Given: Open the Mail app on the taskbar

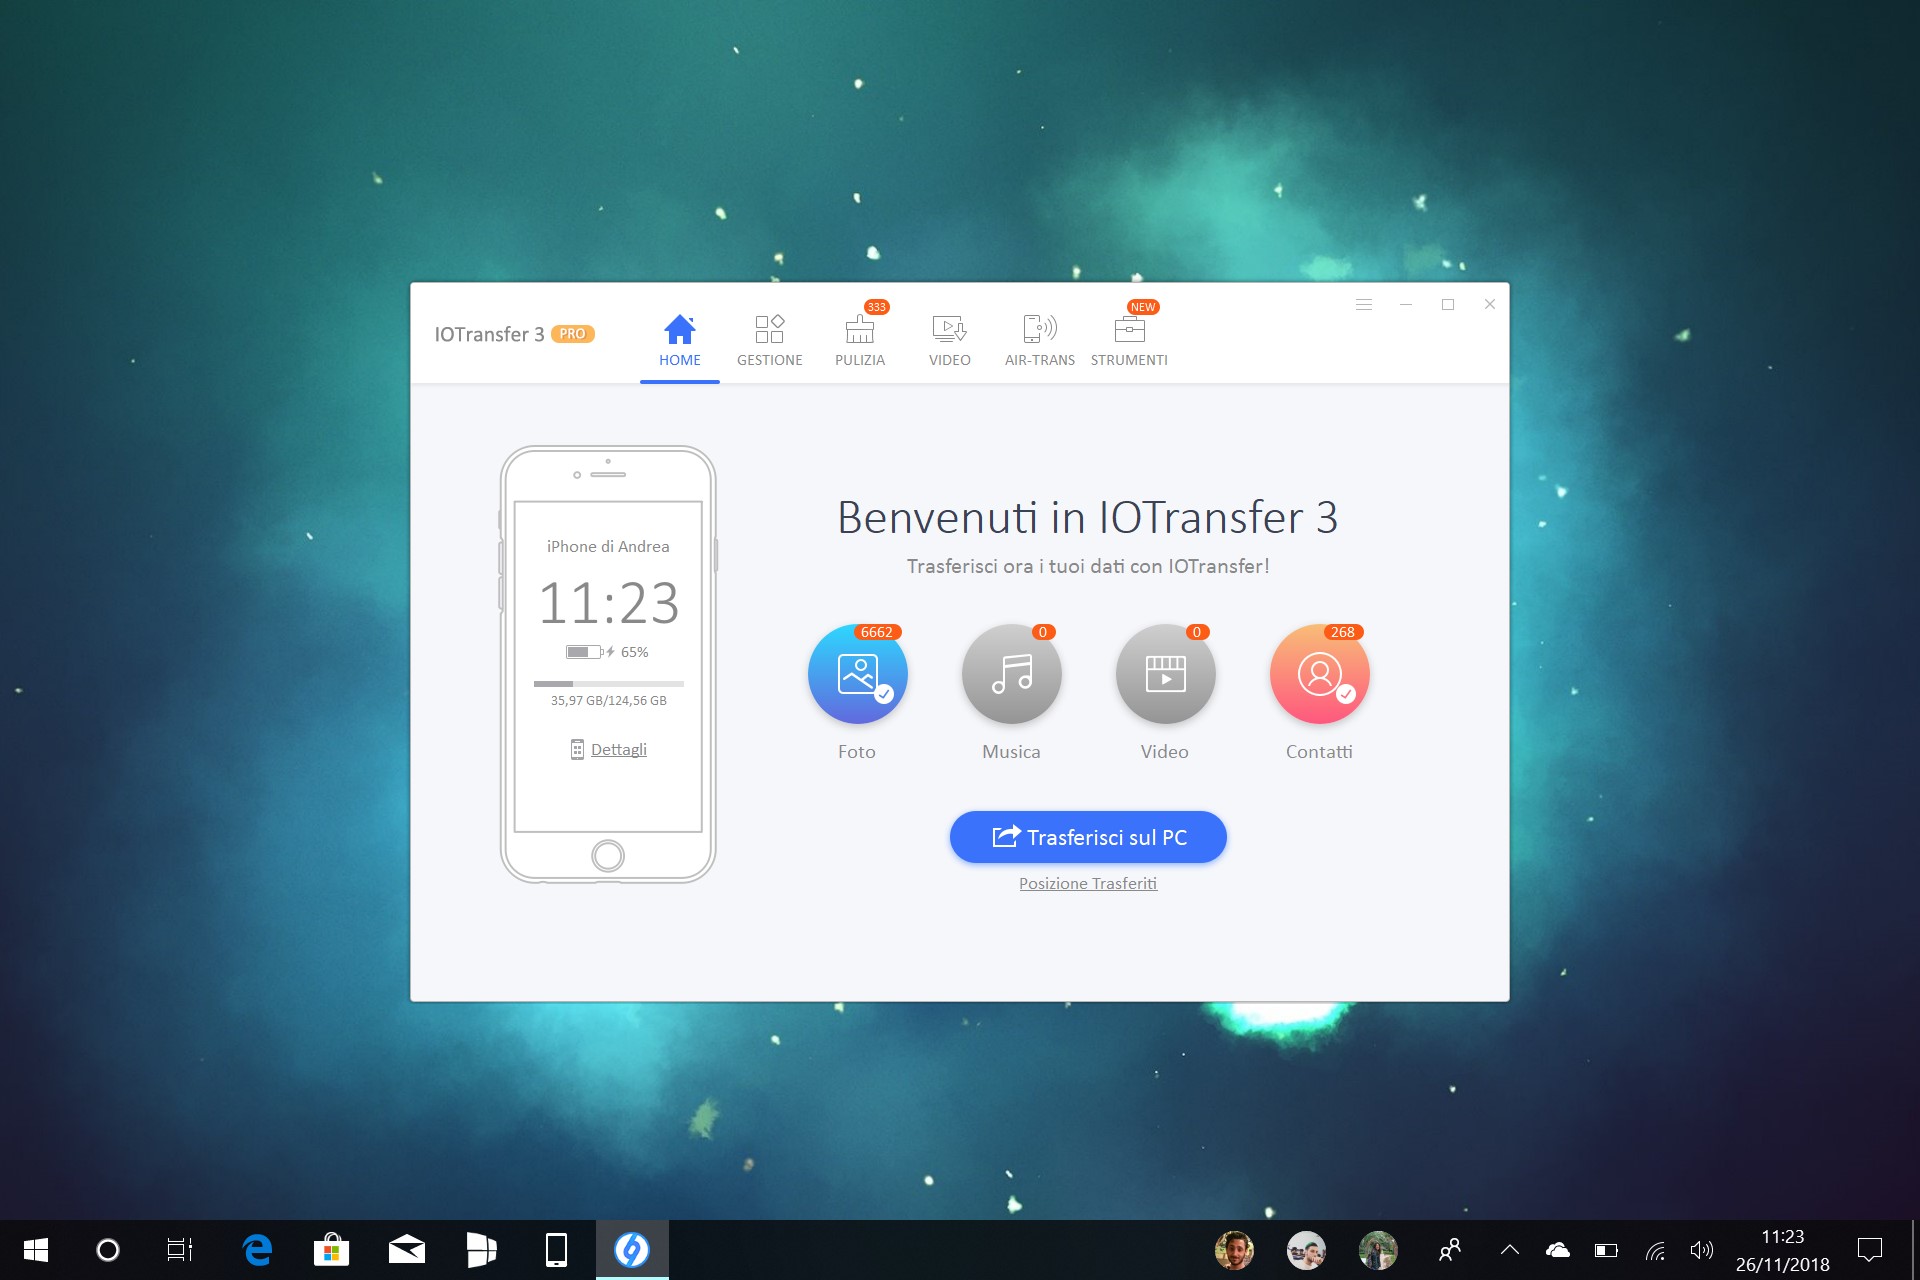Looking at the screenshot, I should pos(406,1250).
